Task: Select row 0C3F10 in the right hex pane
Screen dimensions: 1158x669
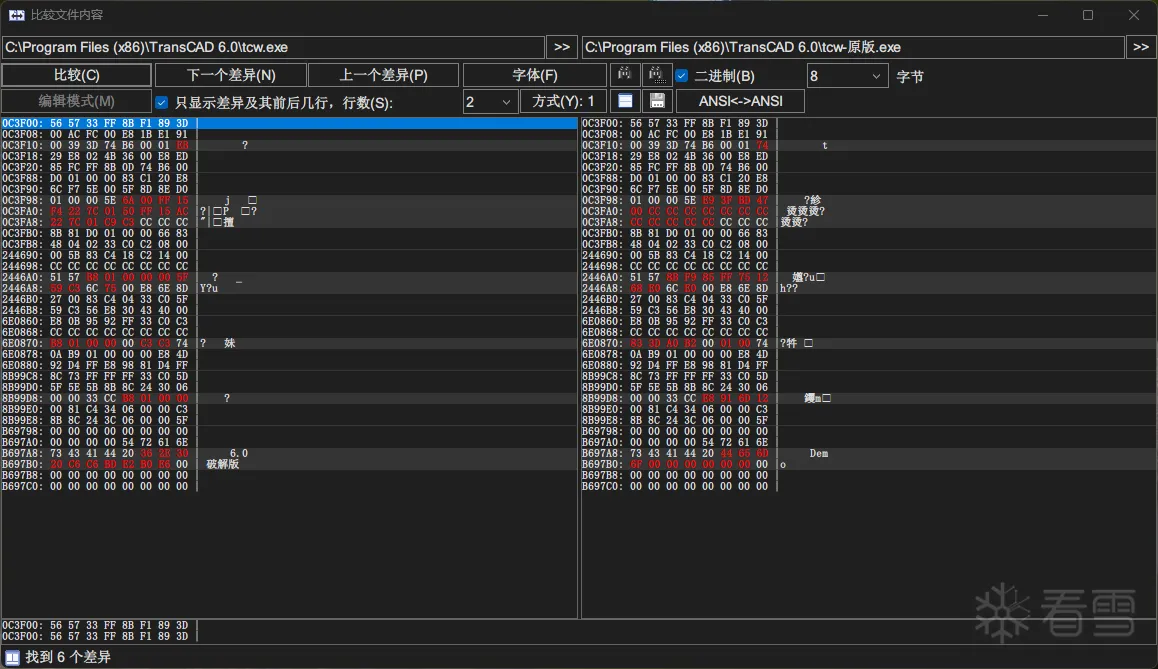Action: (x=868, y=145)
